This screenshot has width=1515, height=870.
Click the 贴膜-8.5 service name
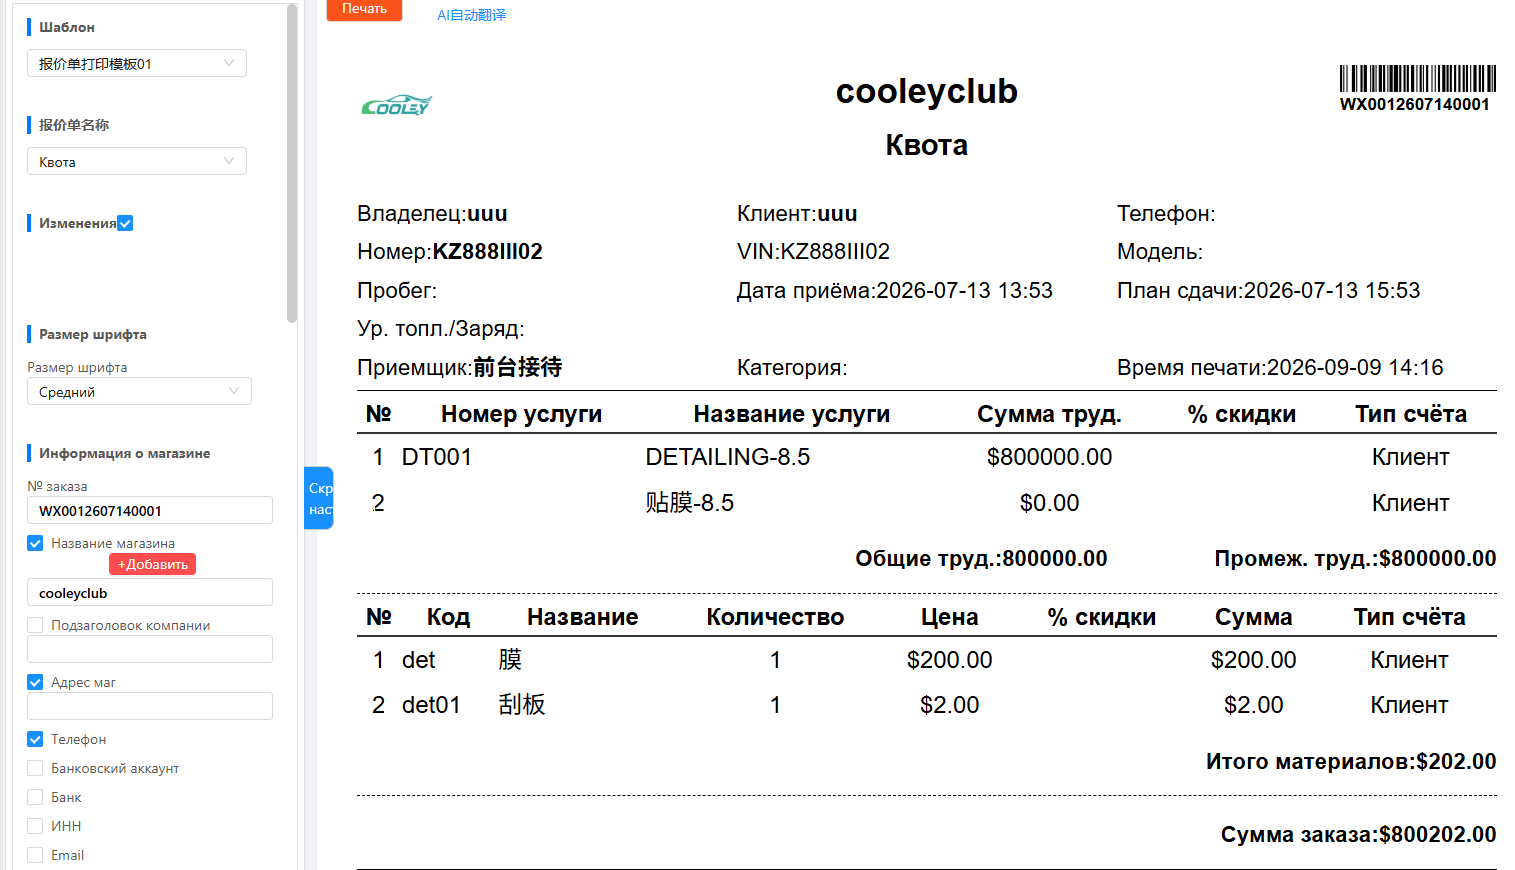690,502
